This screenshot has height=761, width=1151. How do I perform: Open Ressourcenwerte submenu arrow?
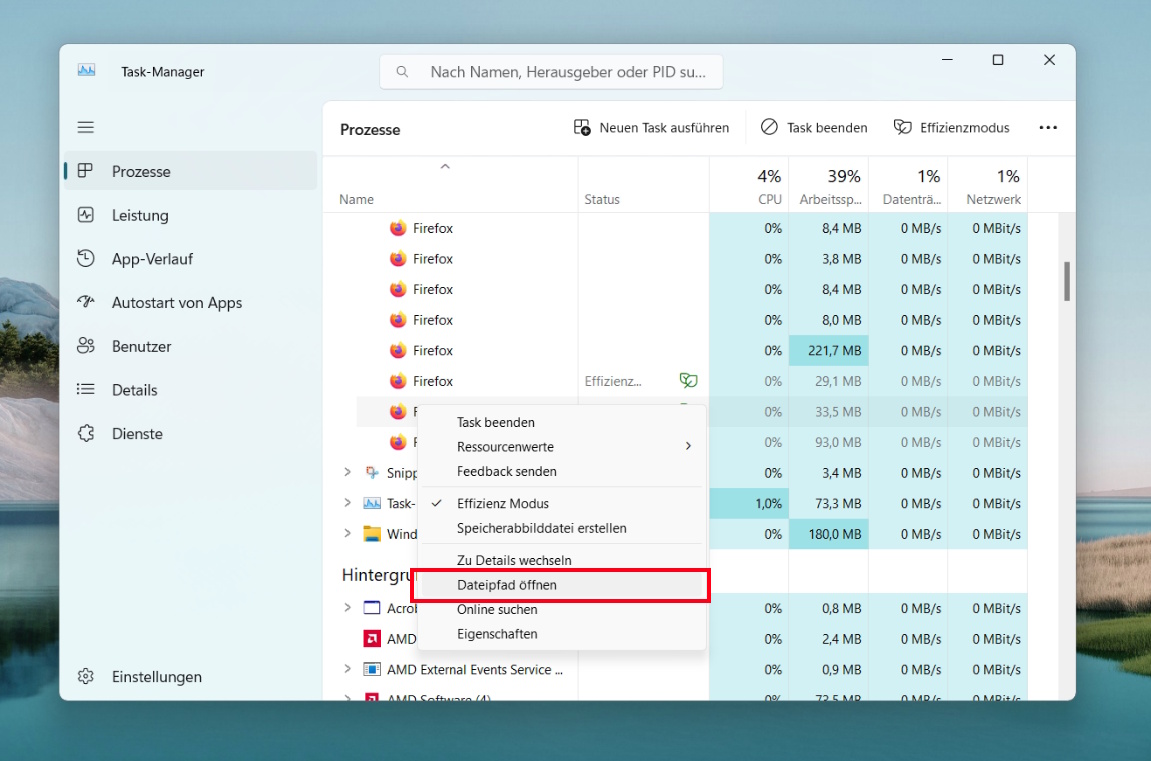tap(688, 447)
